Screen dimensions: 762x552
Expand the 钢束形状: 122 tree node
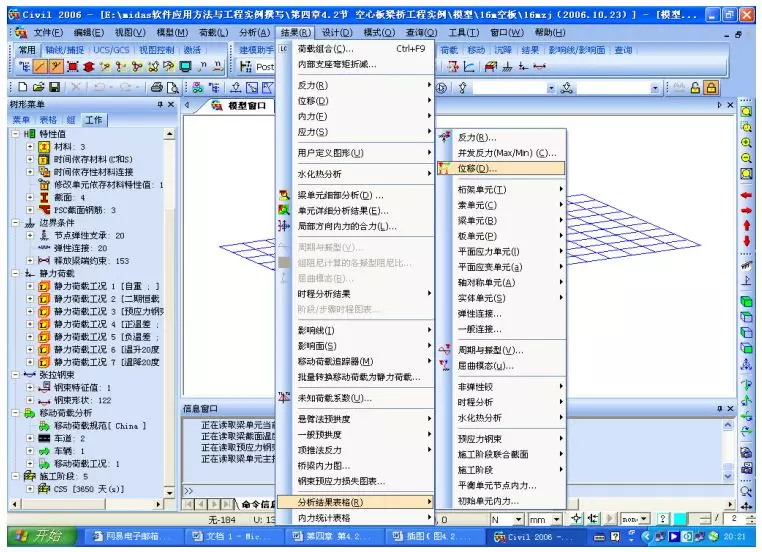30,400
